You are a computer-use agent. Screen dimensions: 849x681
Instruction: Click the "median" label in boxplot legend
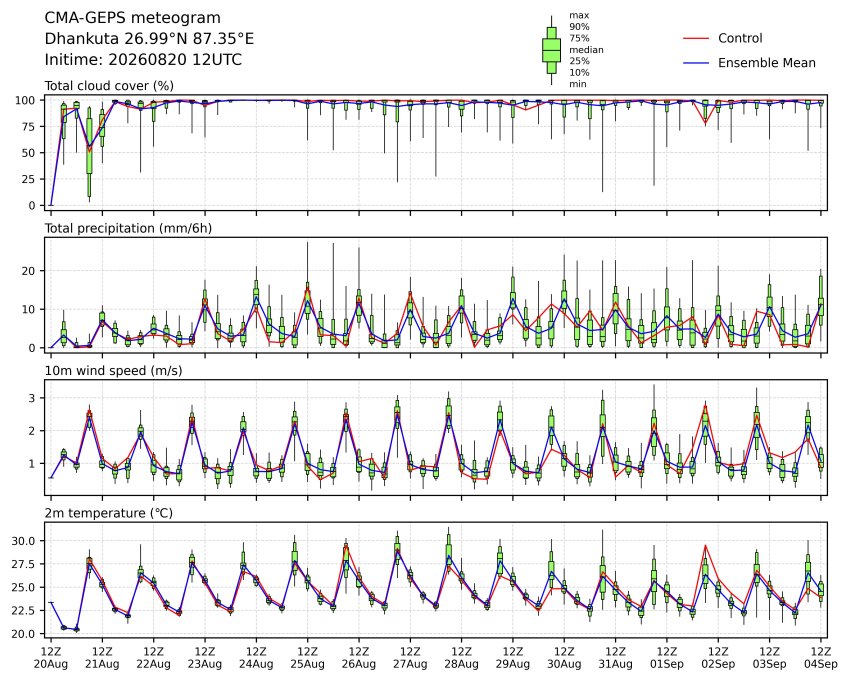point(586,50)
